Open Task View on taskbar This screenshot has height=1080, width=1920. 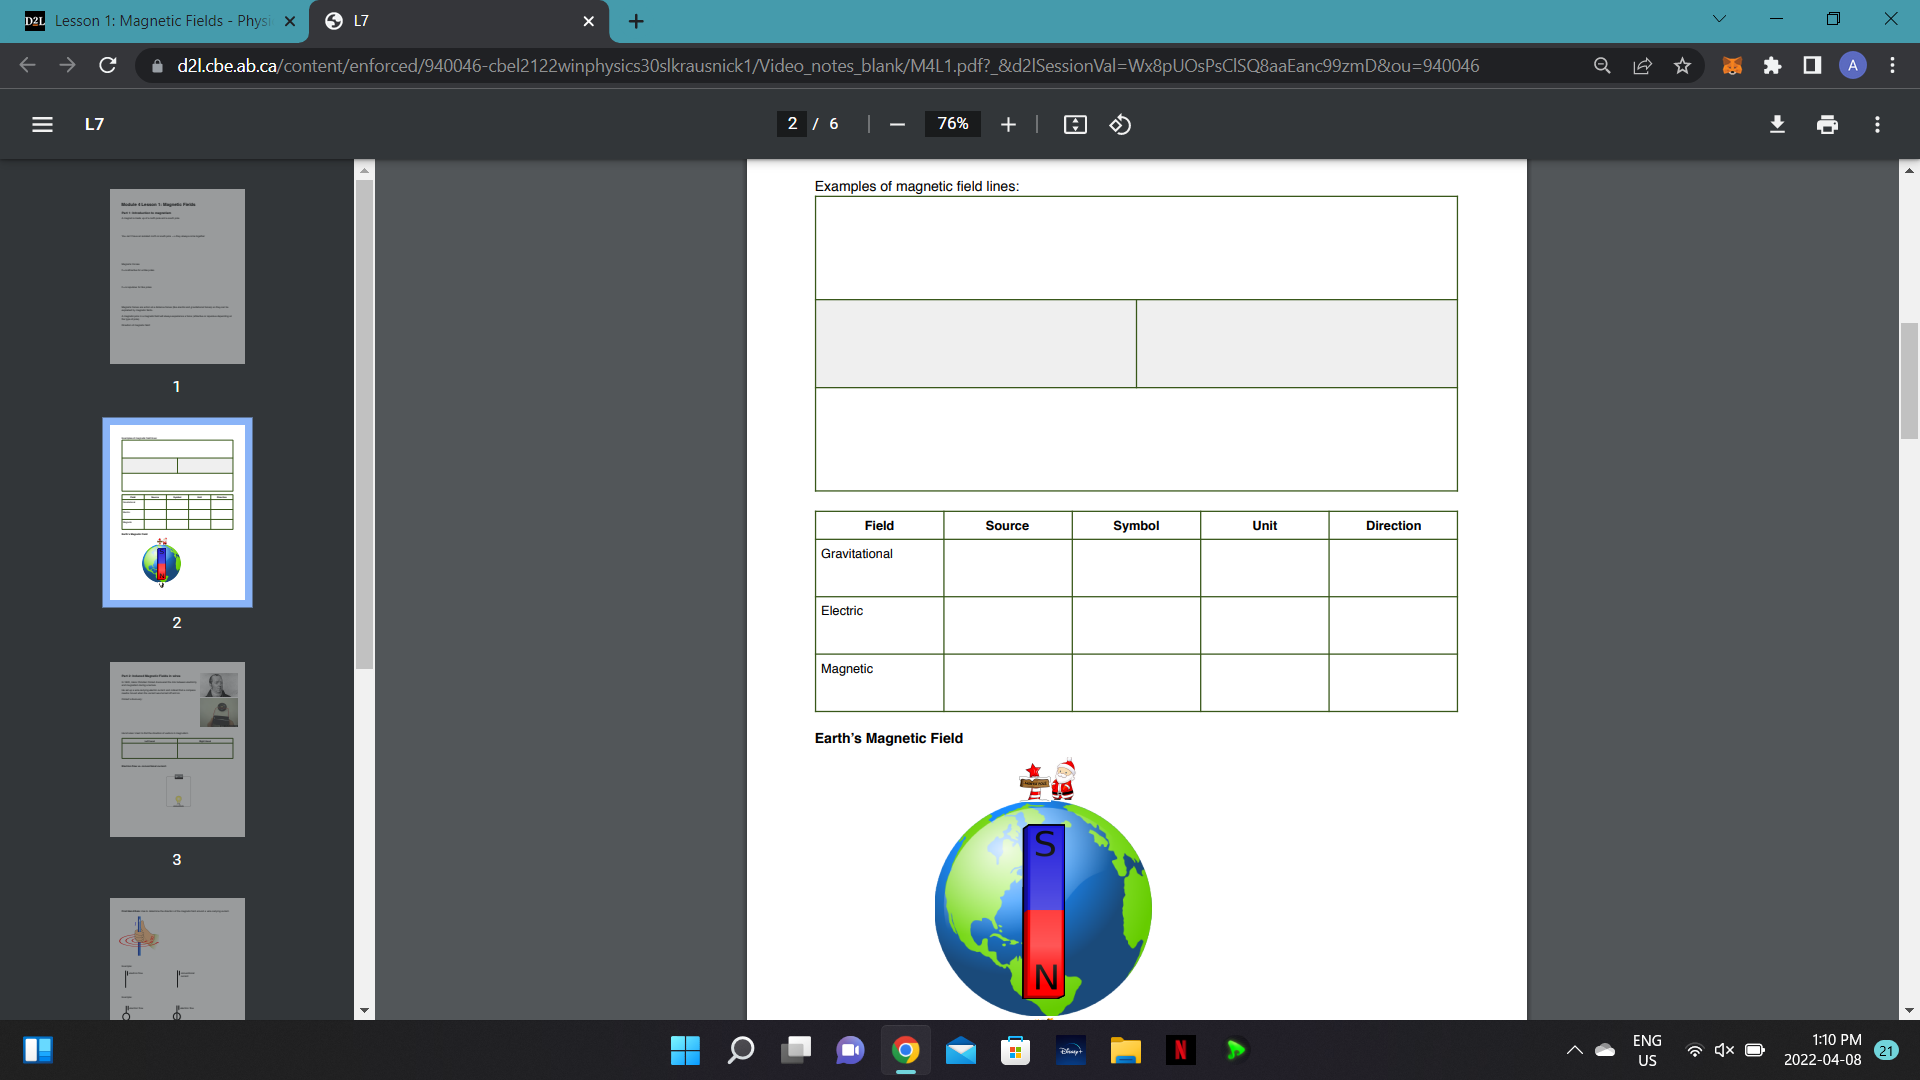tap(796, 1050)
